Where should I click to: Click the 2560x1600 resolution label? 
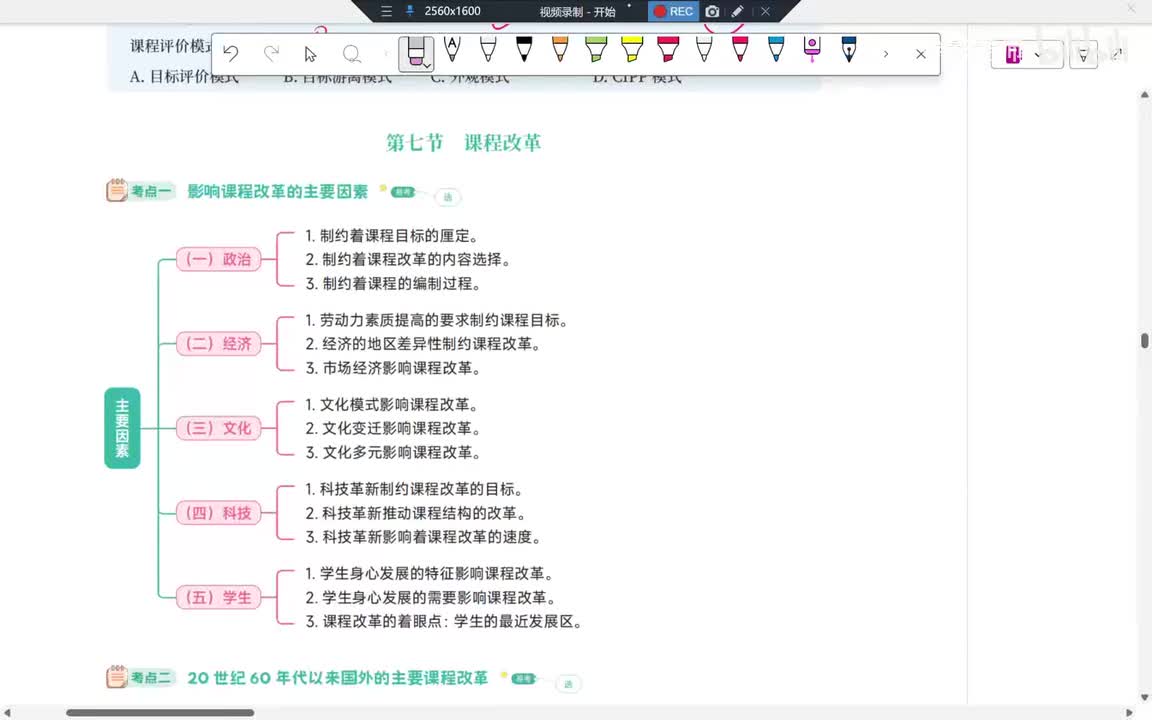tap(452, 11)
